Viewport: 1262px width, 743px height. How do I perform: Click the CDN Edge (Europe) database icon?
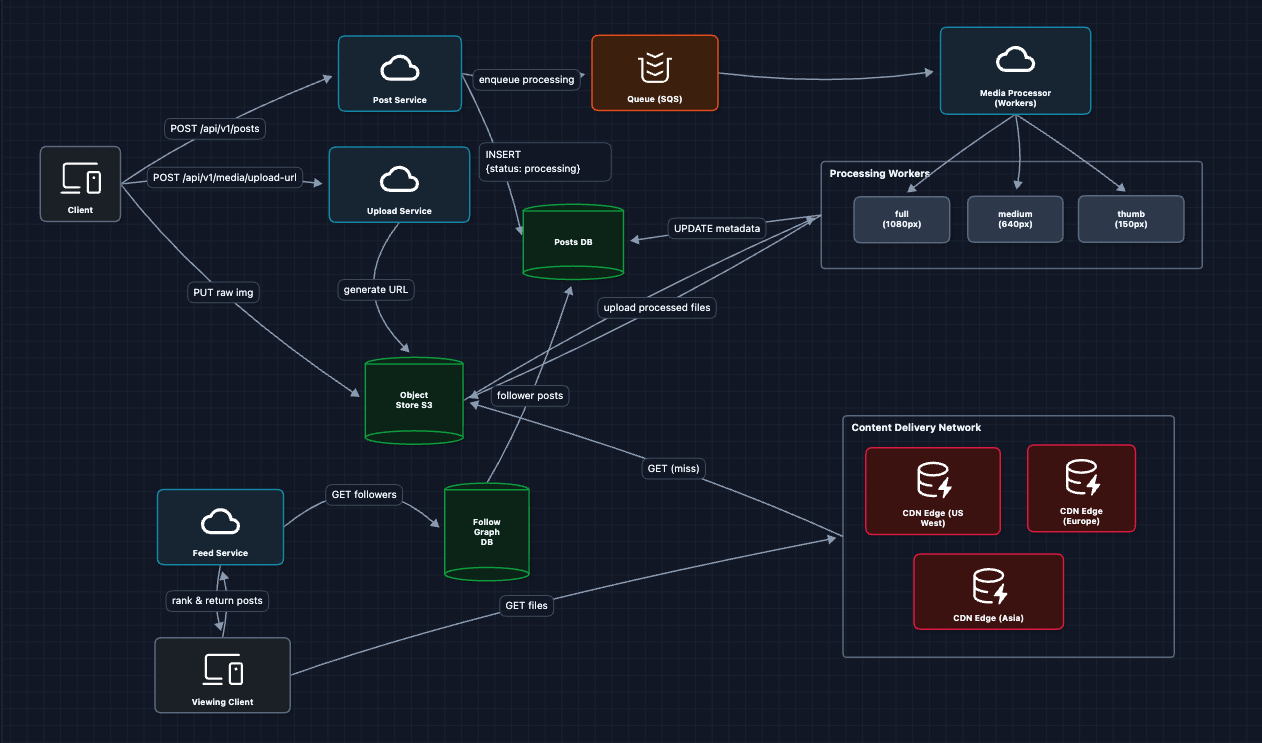tap(1081, 477)
